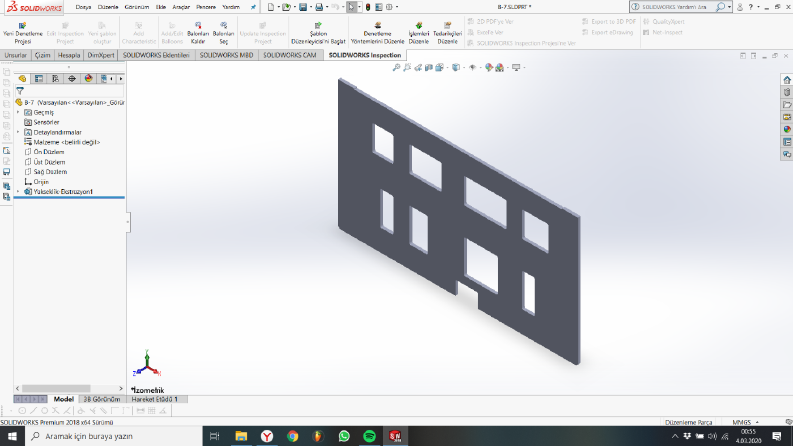Switch to Unsurlar tab
The height and width of the screenshot is (446, 793).
tap(16, 55)
